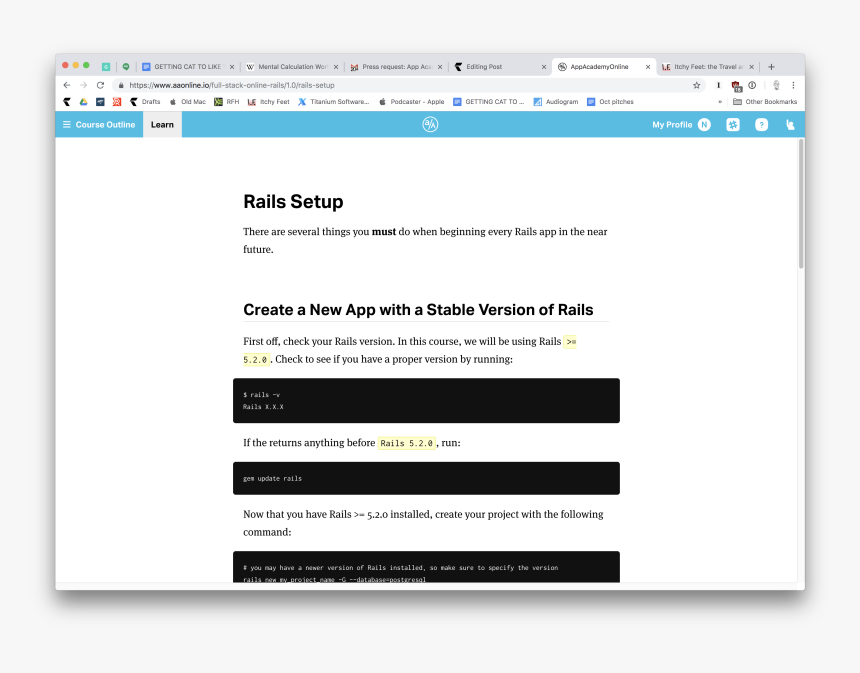Close the AppAcademyOnline tab

648,67
